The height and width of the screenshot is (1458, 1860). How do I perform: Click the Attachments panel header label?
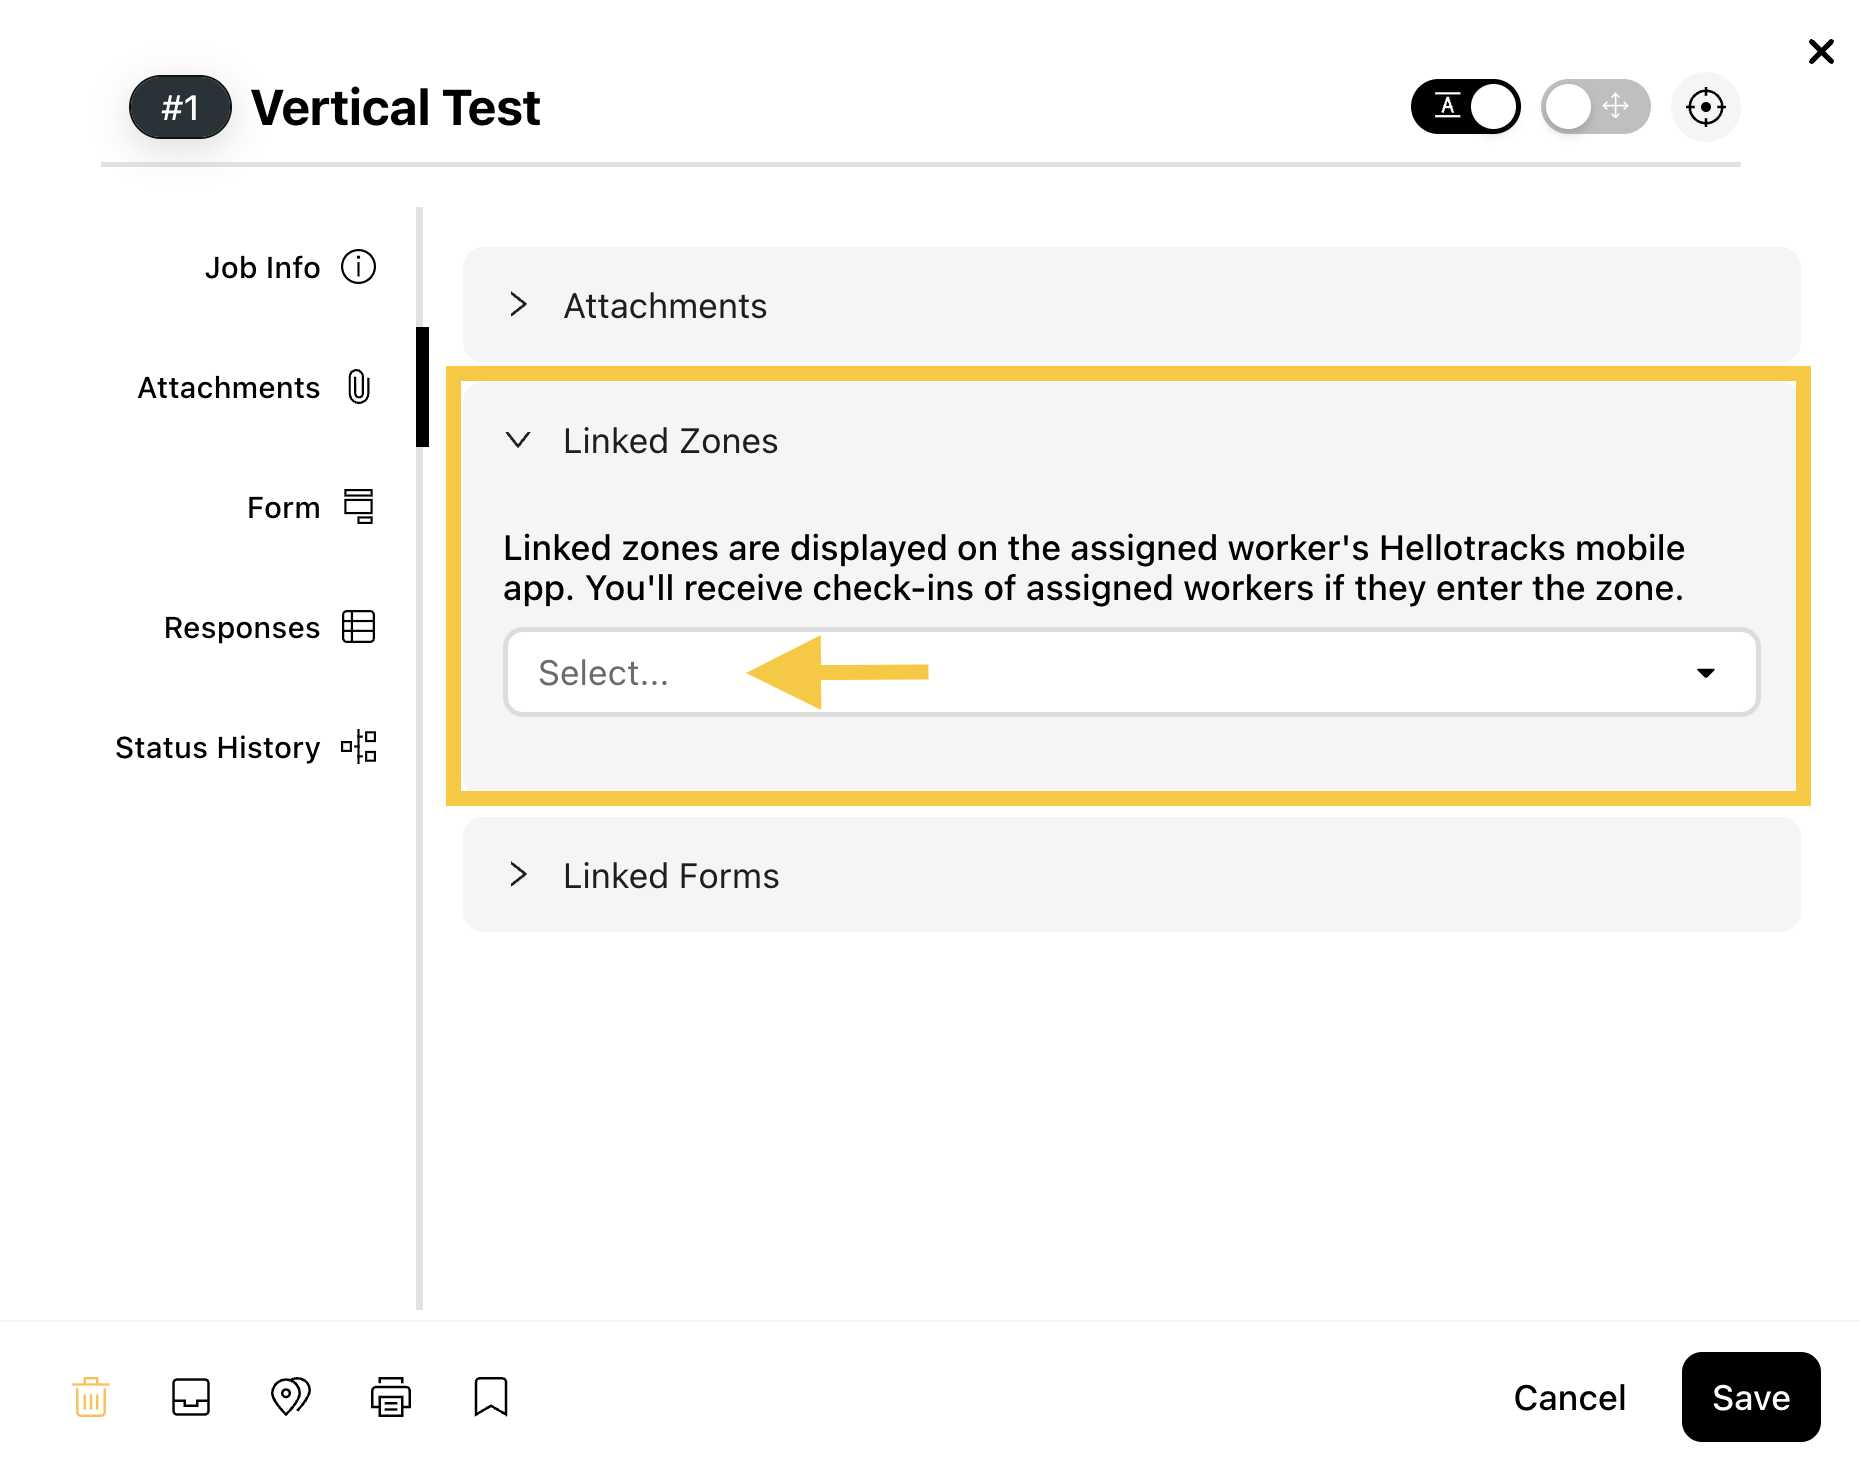coord(665,306)
